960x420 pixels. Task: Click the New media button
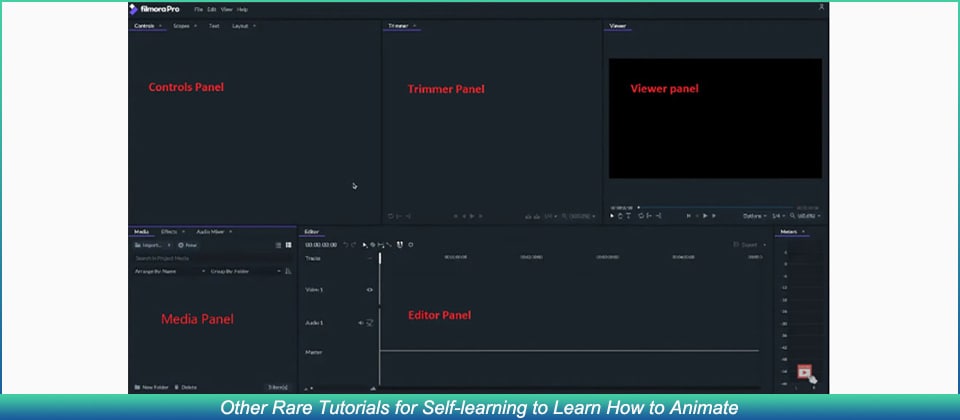[187, 245]
